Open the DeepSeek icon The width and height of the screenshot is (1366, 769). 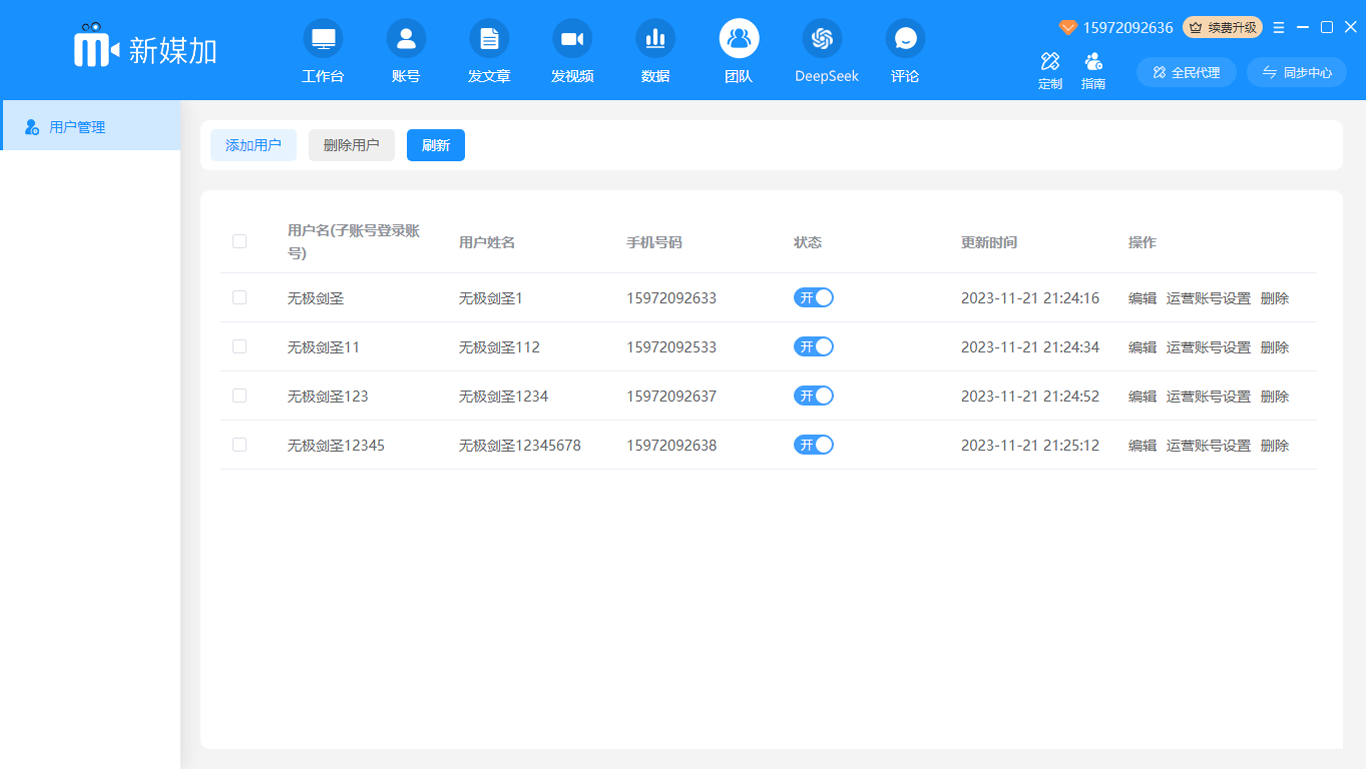pos(822,40)
